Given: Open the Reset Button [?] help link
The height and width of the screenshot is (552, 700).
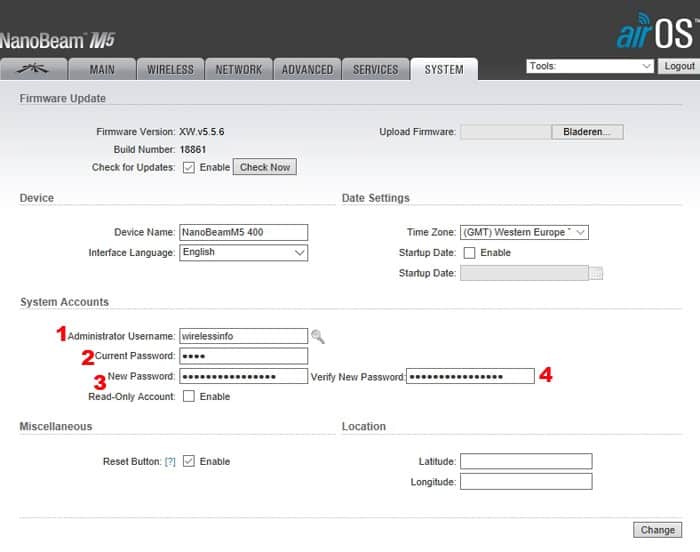Looking at the screenshot, I should point(170,461).
